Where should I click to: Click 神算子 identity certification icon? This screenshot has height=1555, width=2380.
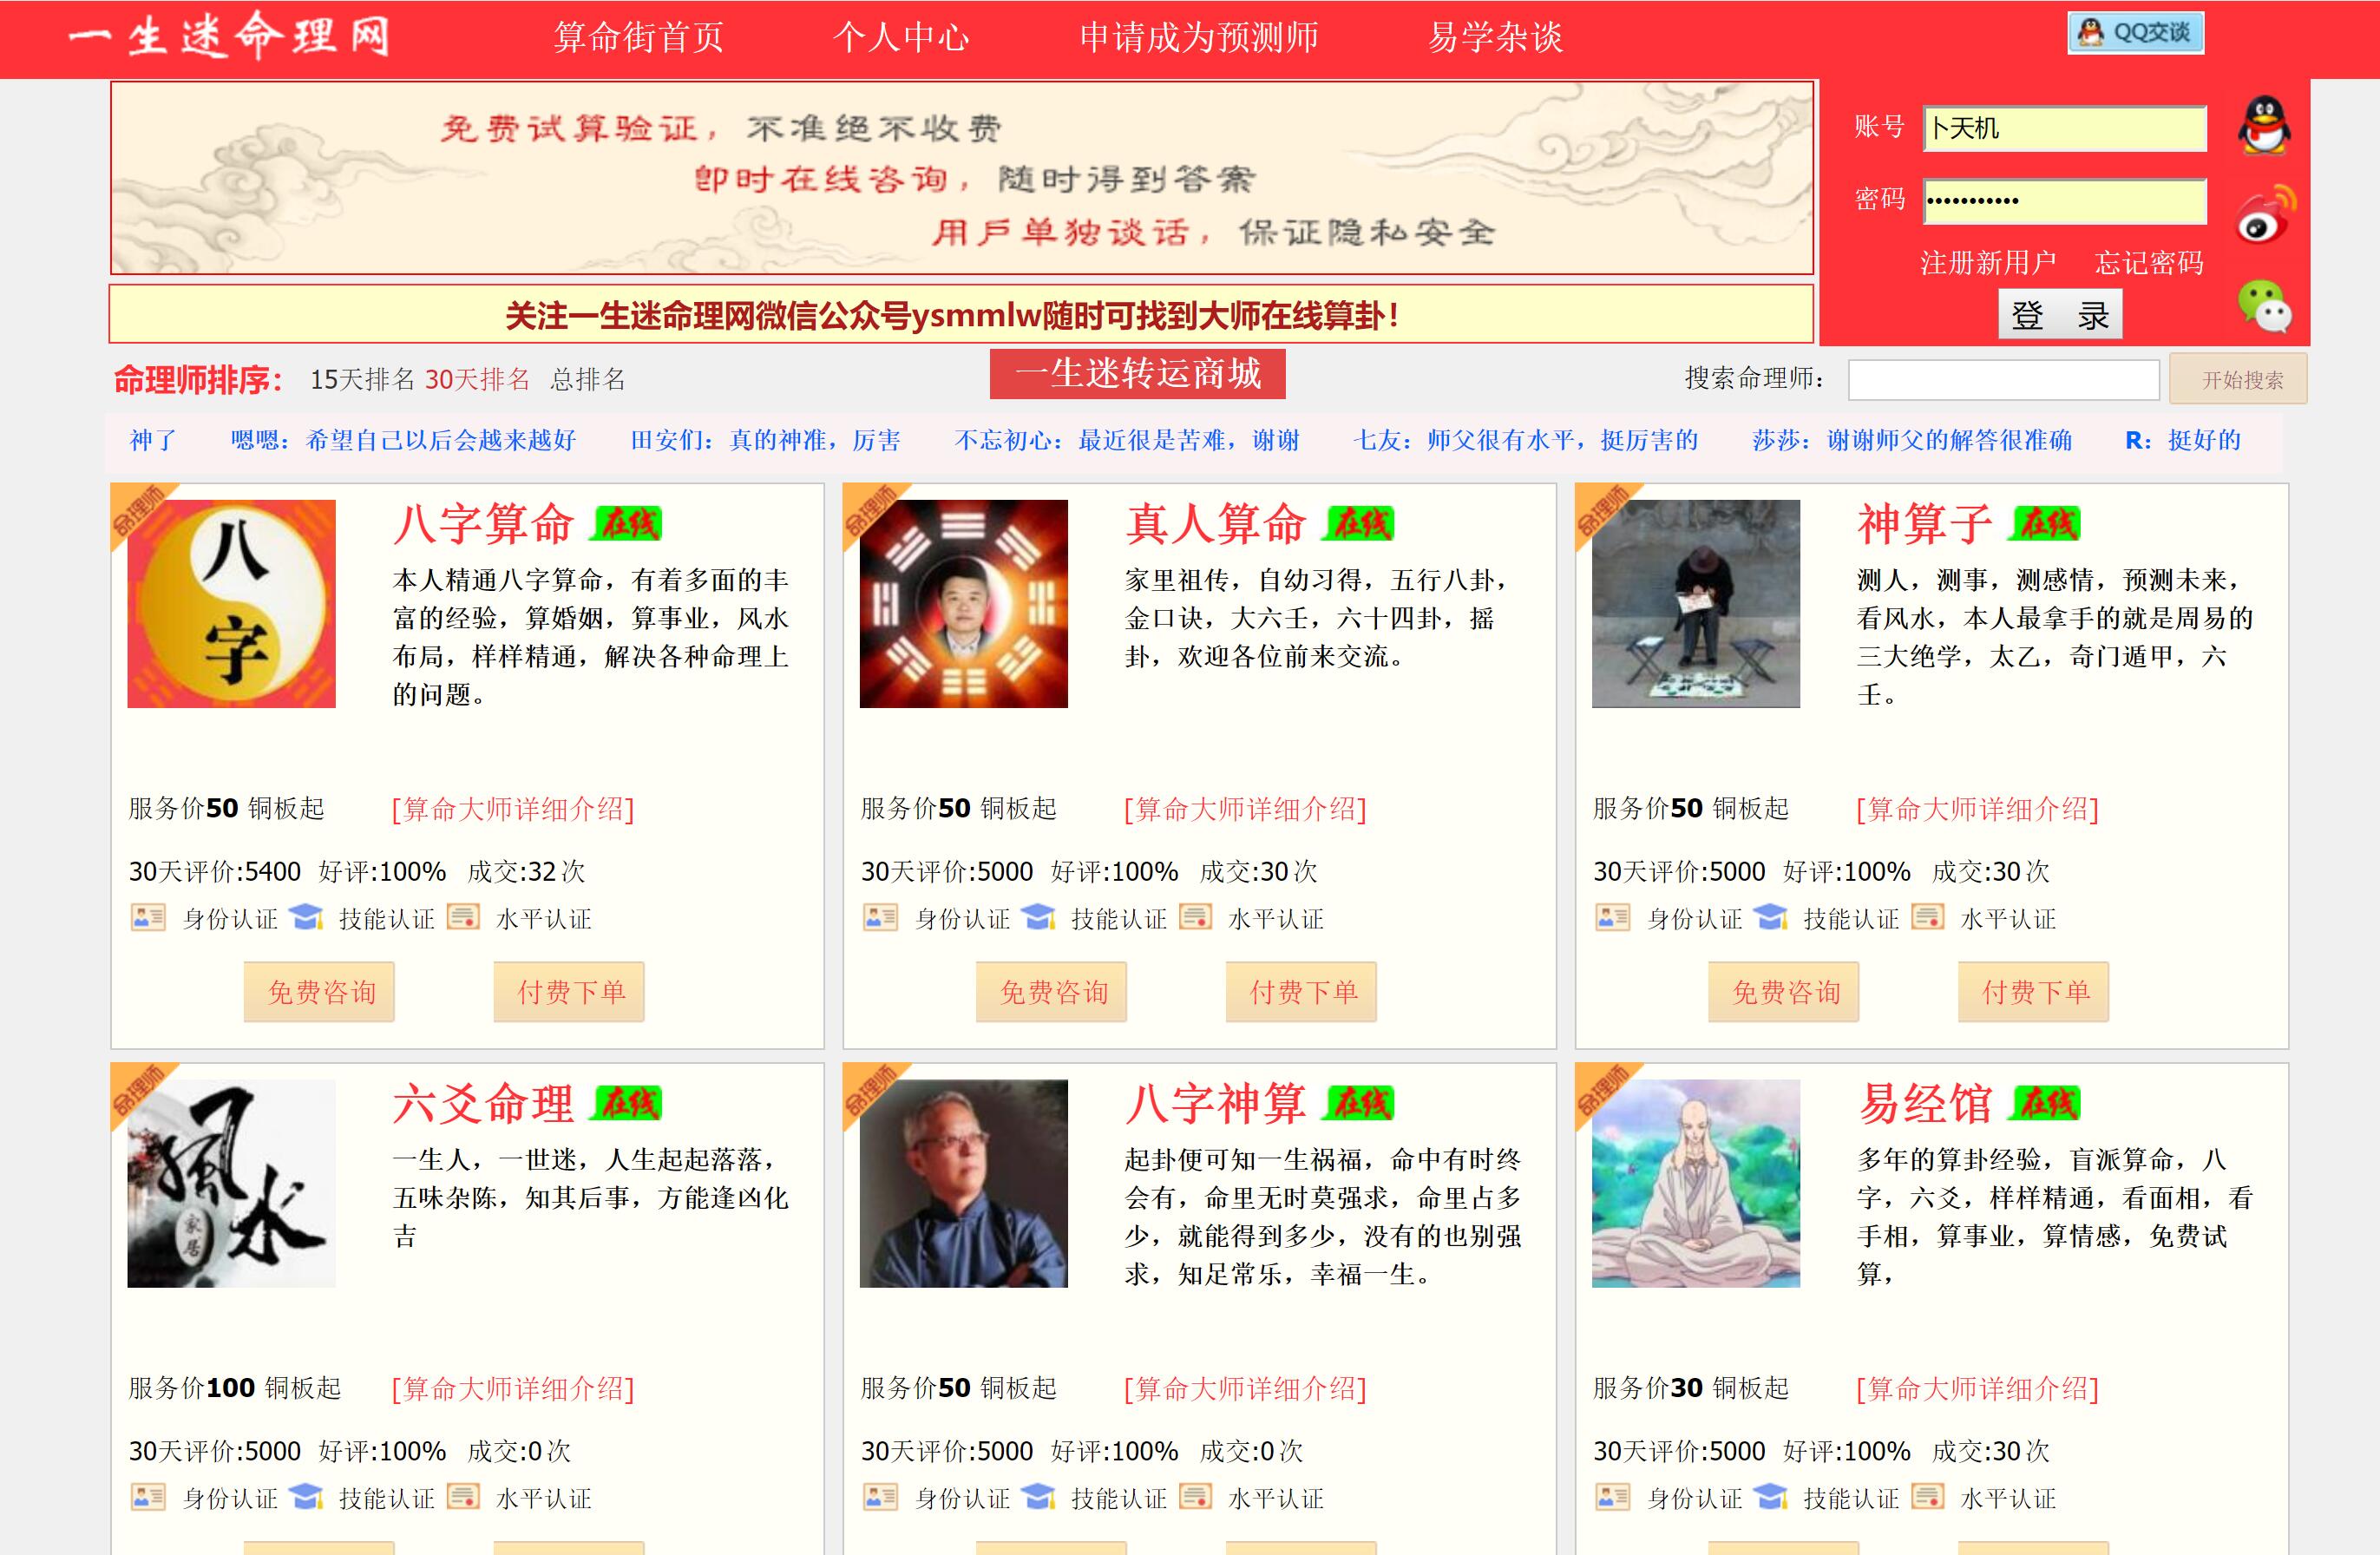coord(1612,917)
